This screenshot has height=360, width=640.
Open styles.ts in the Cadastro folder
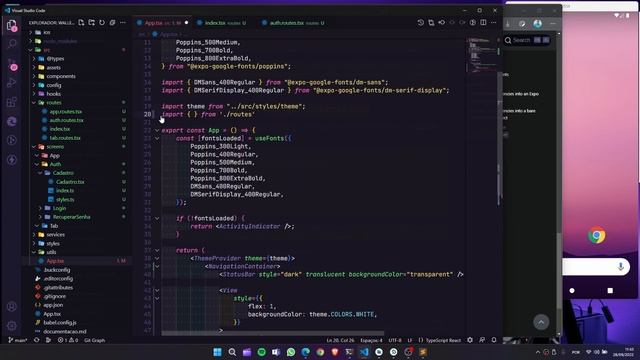tap(65, 200)
